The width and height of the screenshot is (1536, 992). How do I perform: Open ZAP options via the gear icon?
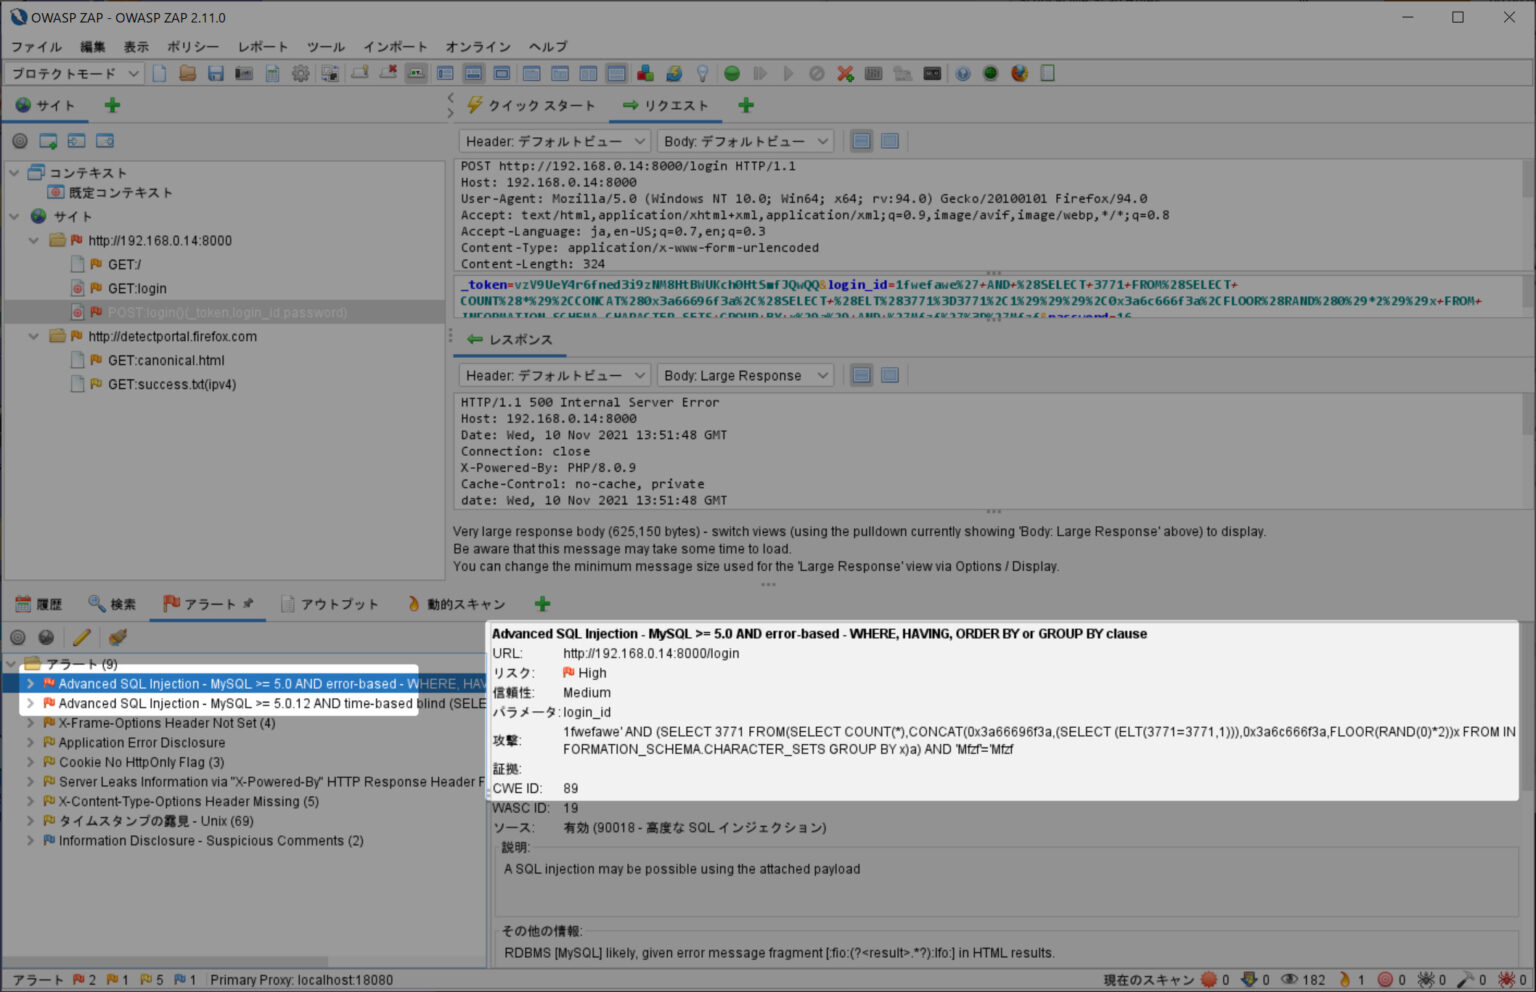300,72
